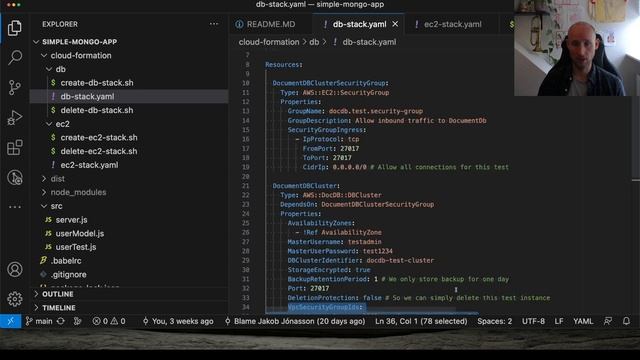Image resolution: width=640 pixels, height=360 pixels.
Task: Change indentation via Spaces: 2
Action: click(494, 321)
